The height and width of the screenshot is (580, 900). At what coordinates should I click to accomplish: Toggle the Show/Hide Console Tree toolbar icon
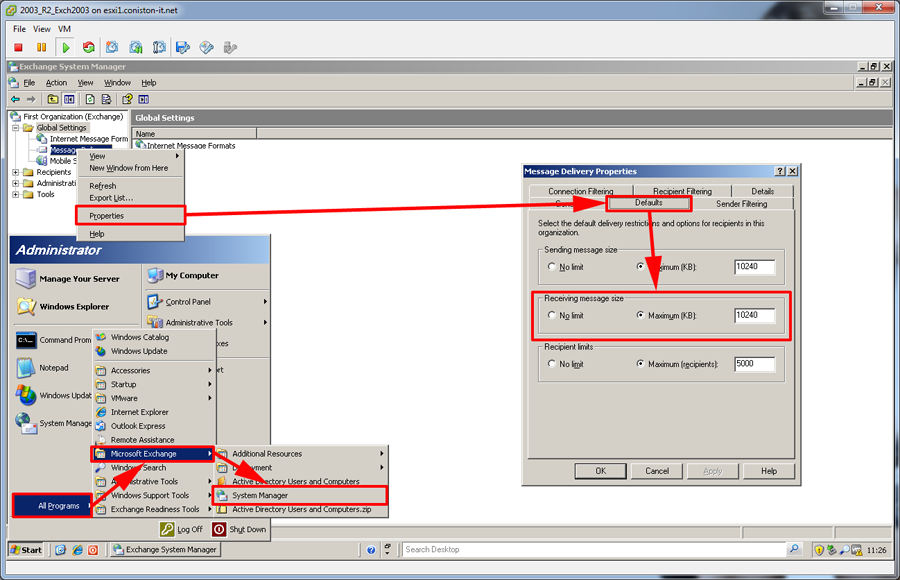[69, 99]
